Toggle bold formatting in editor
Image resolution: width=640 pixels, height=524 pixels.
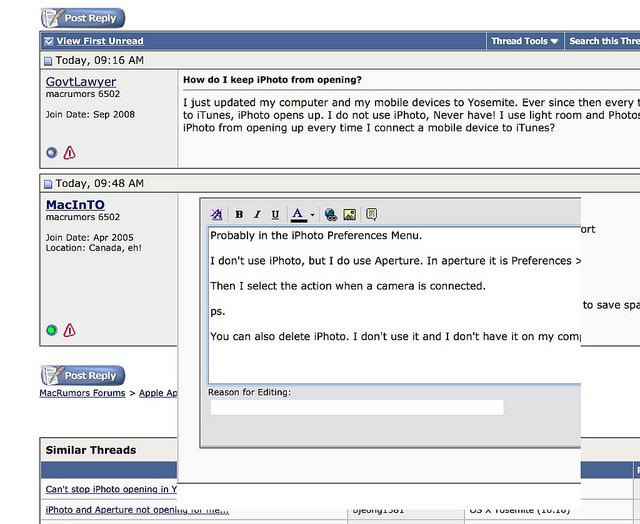(239, 214)
